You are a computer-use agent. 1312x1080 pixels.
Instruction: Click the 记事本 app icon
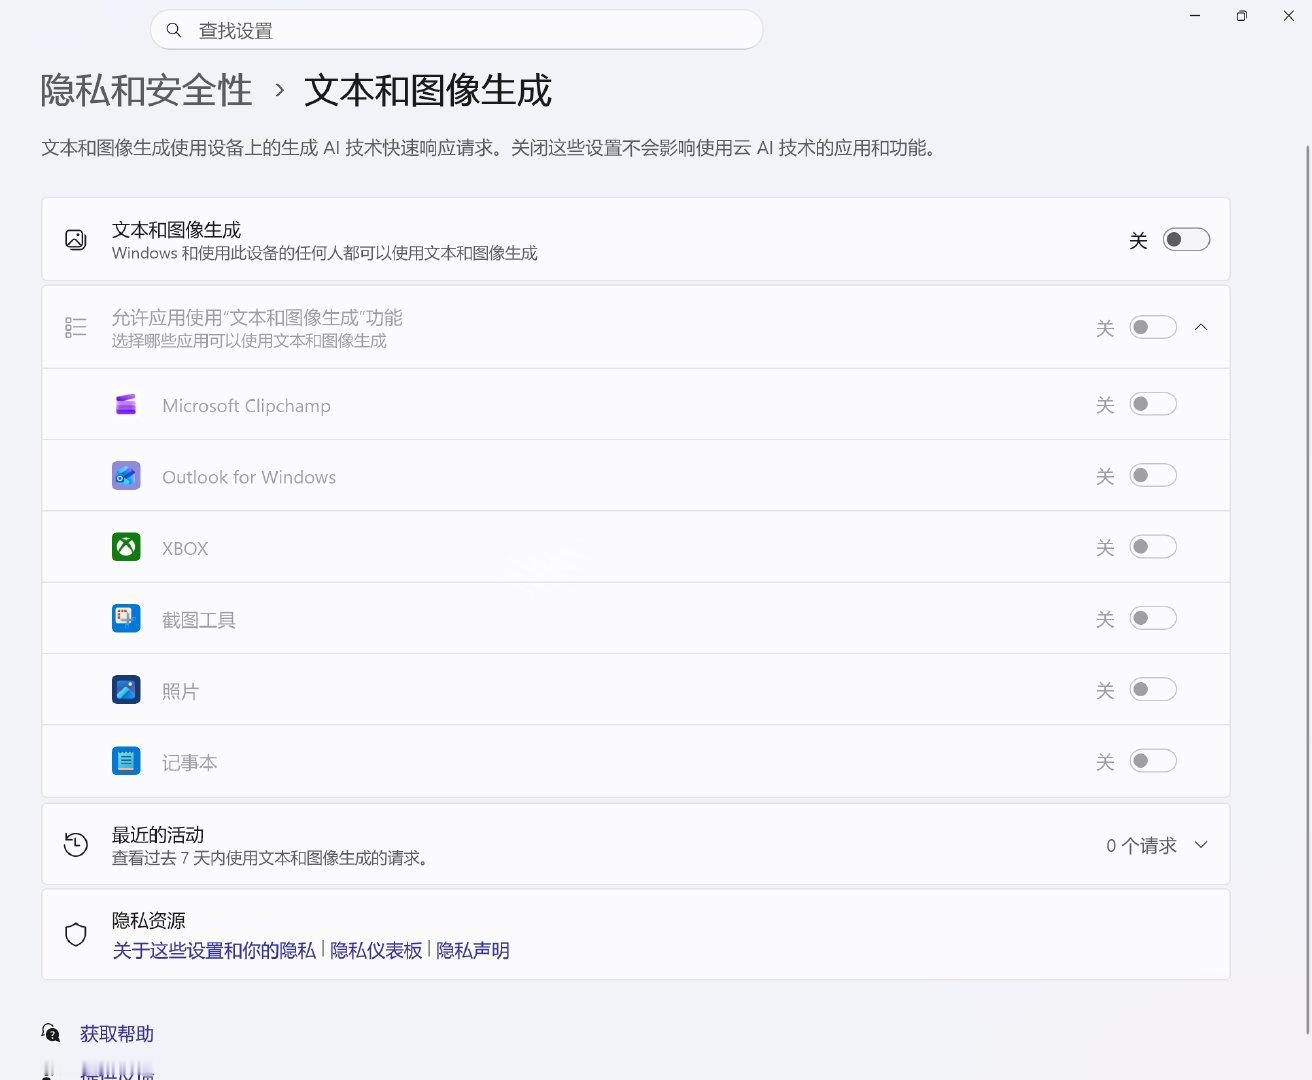click(126, 761)
